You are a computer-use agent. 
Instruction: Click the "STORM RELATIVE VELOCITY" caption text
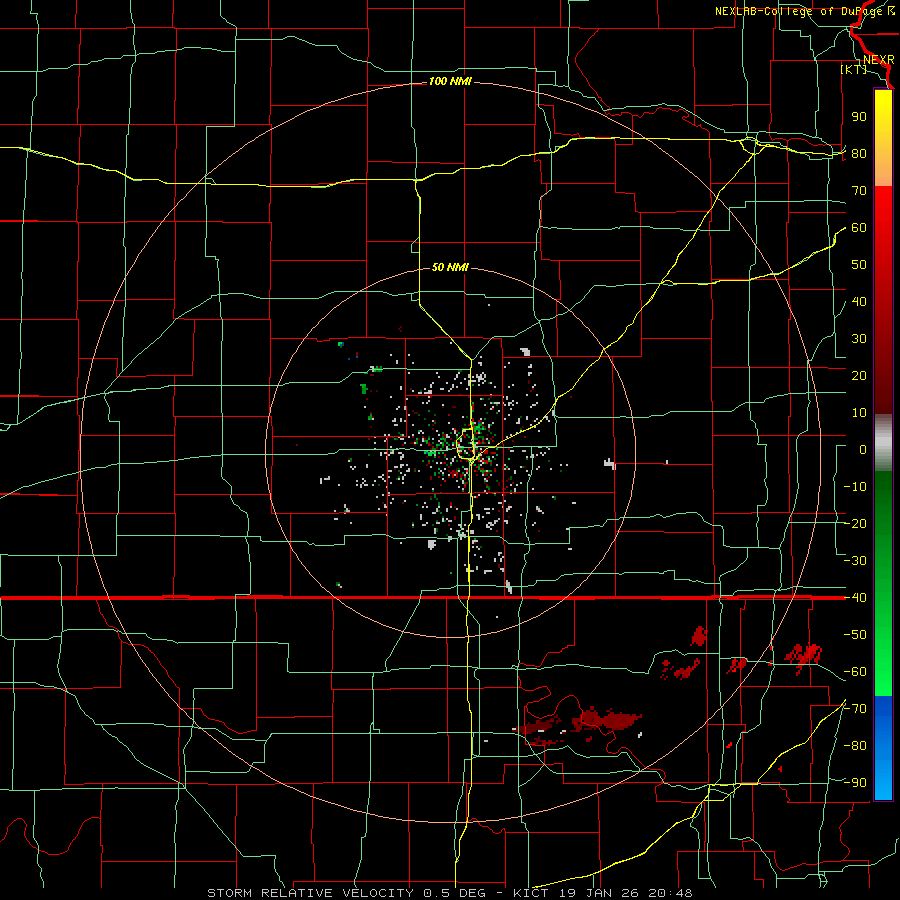(x=313, y=893)
